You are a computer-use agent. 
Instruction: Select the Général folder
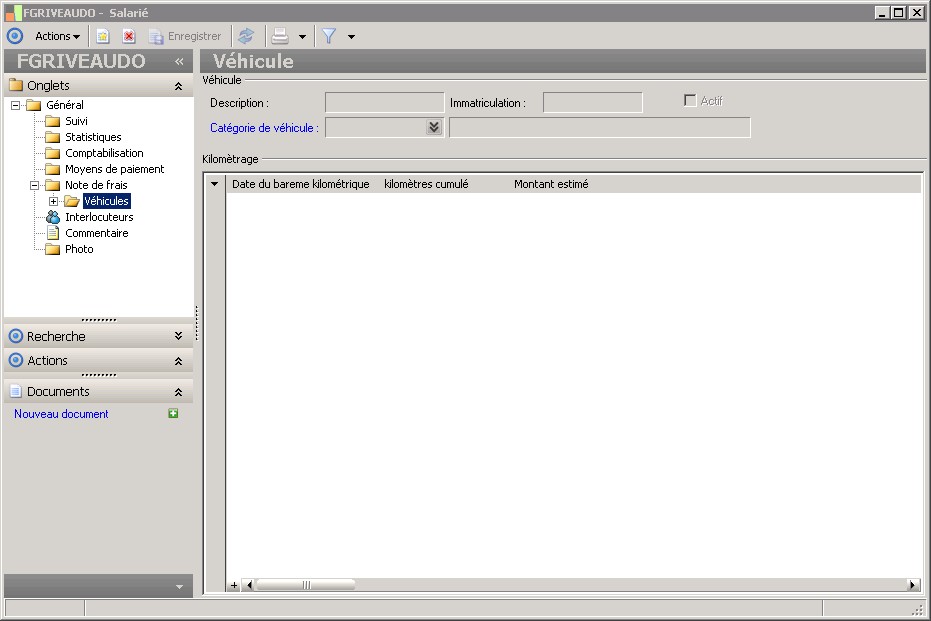click(64, 105)
